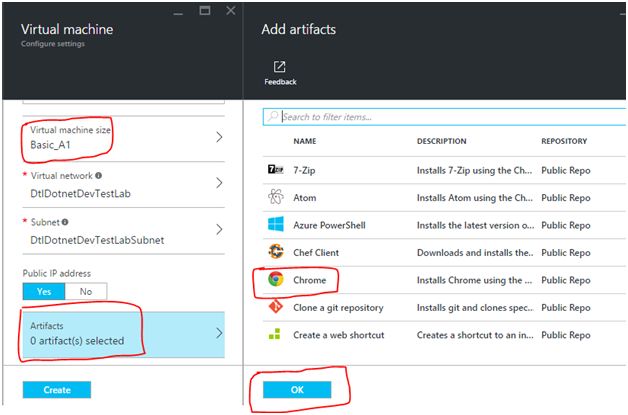Image resolution: width=628 pixels, height=415 pixels.
Task: Open the Virtual network selector
Action: tap(120, 183)
